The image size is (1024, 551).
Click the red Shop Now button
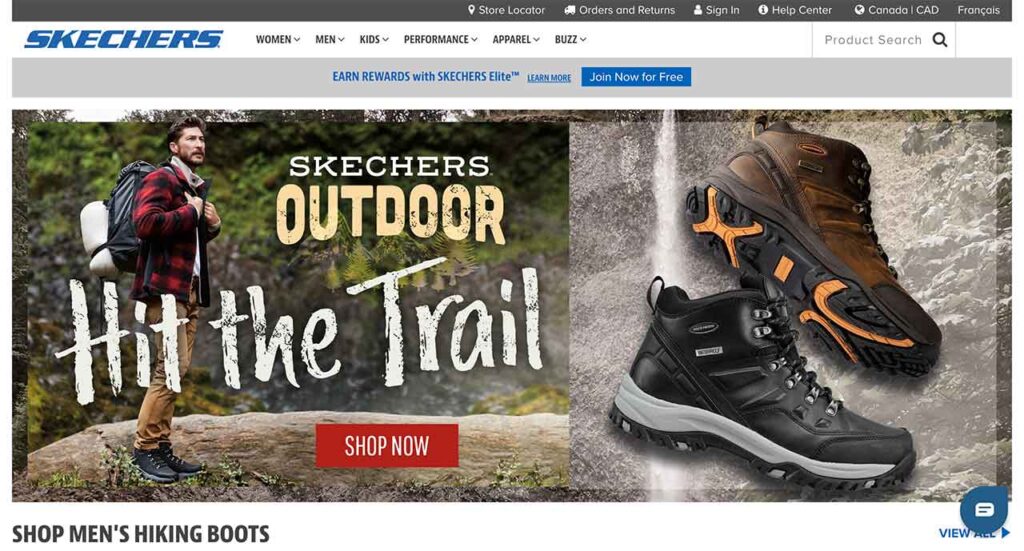coord(387,446)
